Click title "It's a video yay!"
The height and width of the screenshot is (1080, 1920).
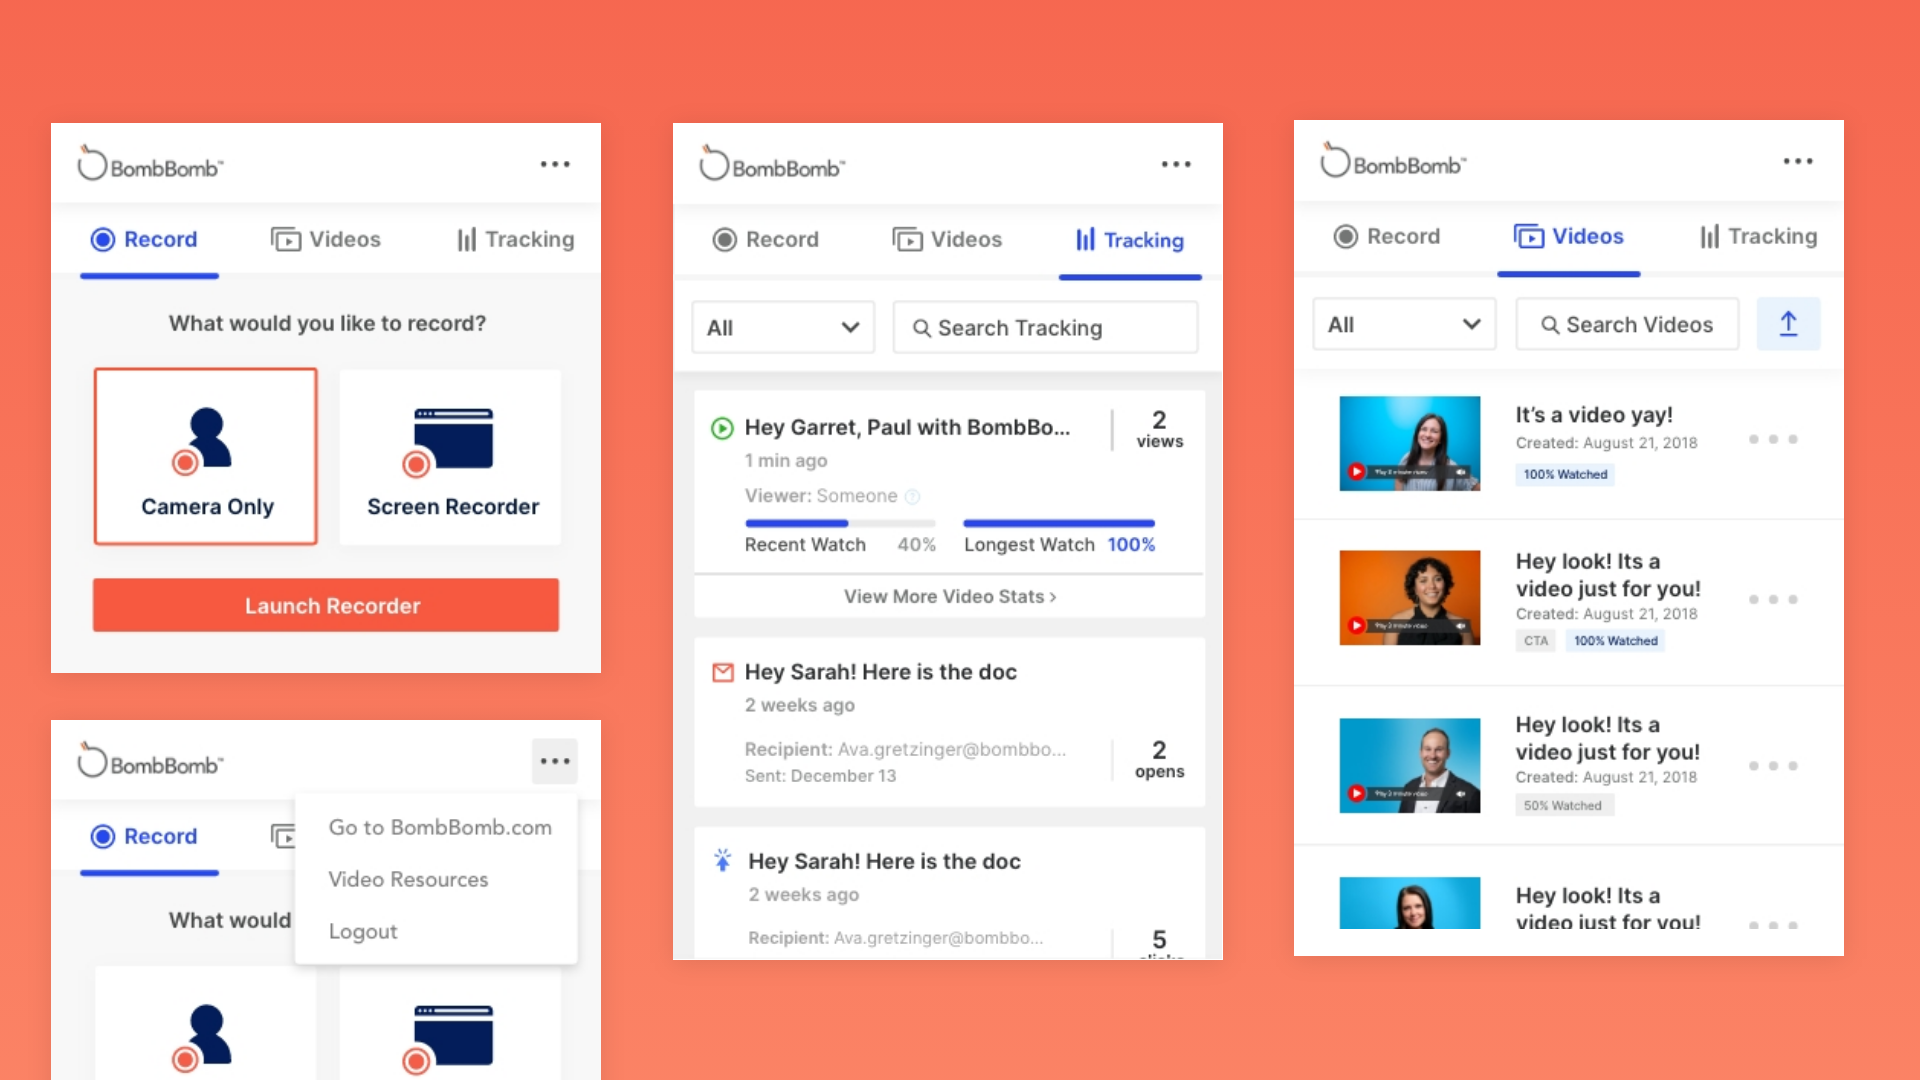1593,415
